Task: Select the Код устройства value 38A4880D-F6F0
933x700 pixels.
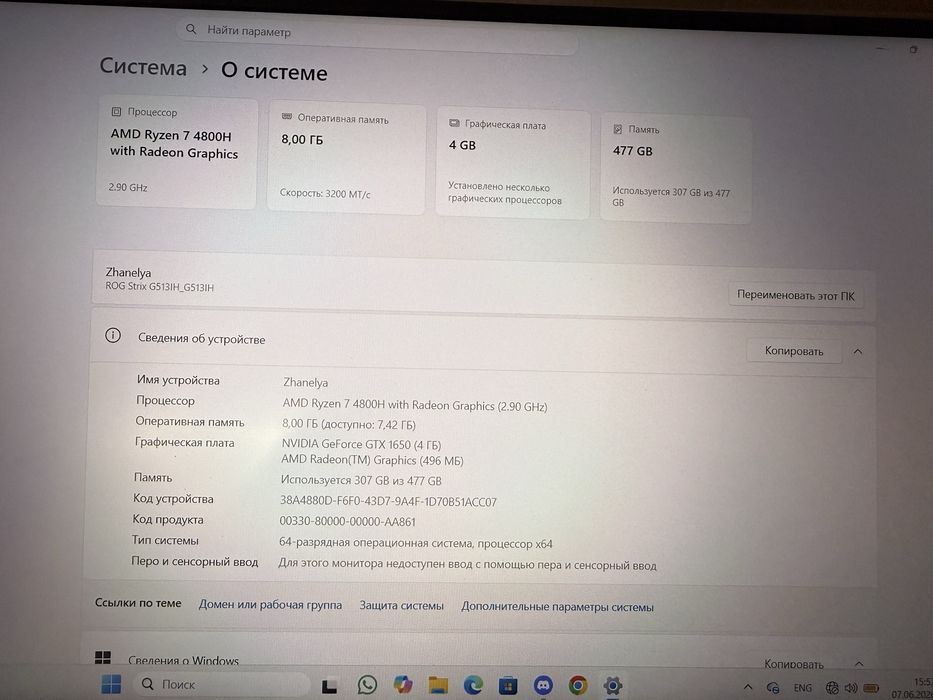Action: coord(388,502)
